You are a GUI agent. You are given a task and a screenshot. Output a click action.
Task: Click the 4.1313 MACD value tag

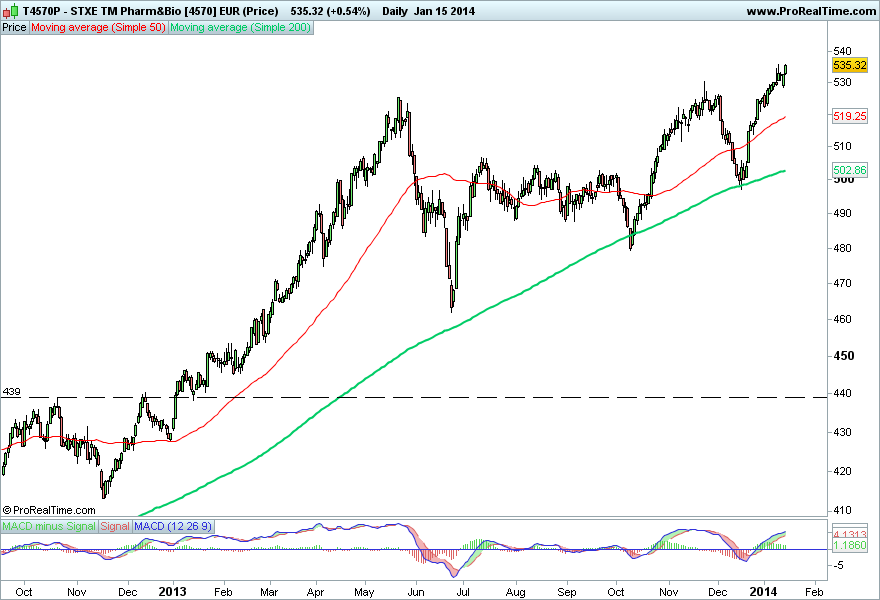(x=850, y=534)
